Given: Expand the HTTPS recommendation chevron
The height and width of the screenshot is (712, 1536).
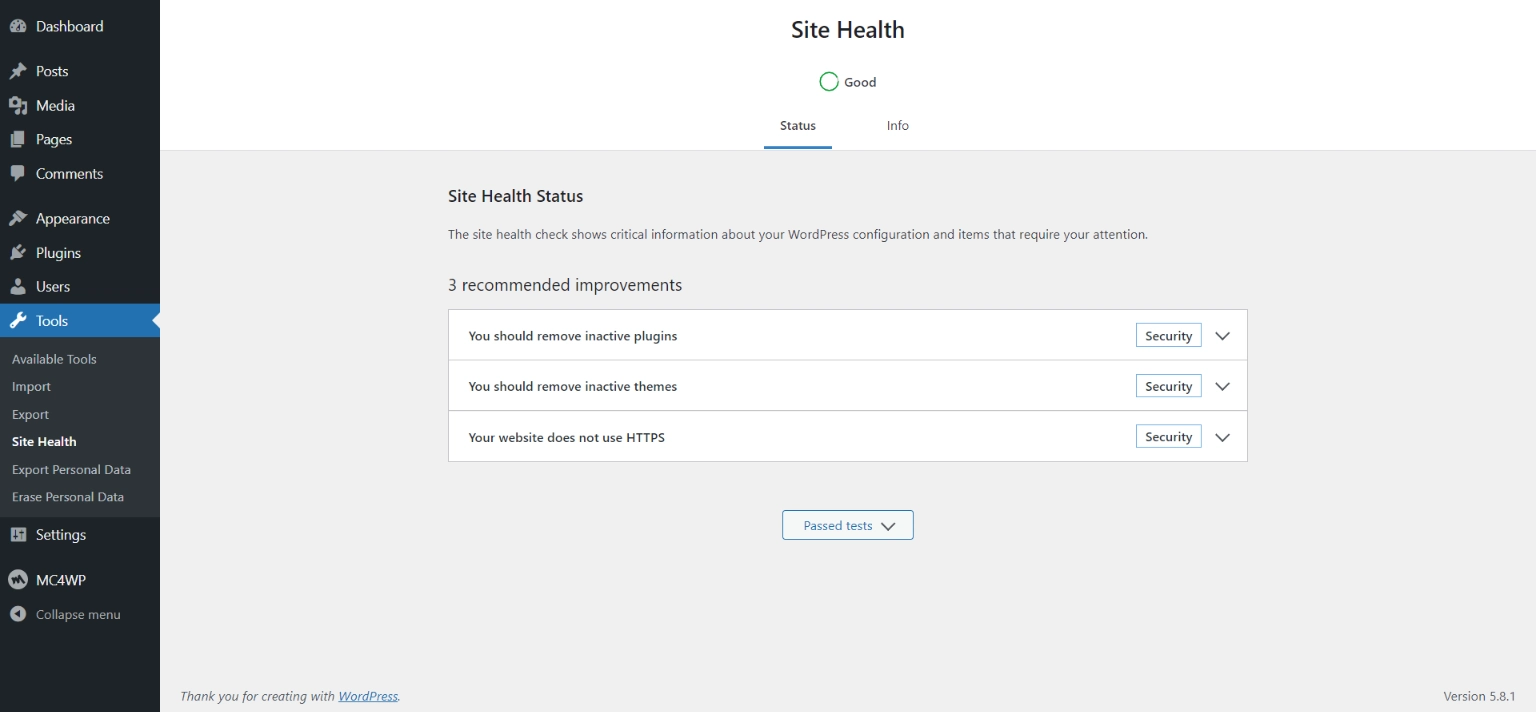Looking at the screenshot, I should pos(1222,437).
